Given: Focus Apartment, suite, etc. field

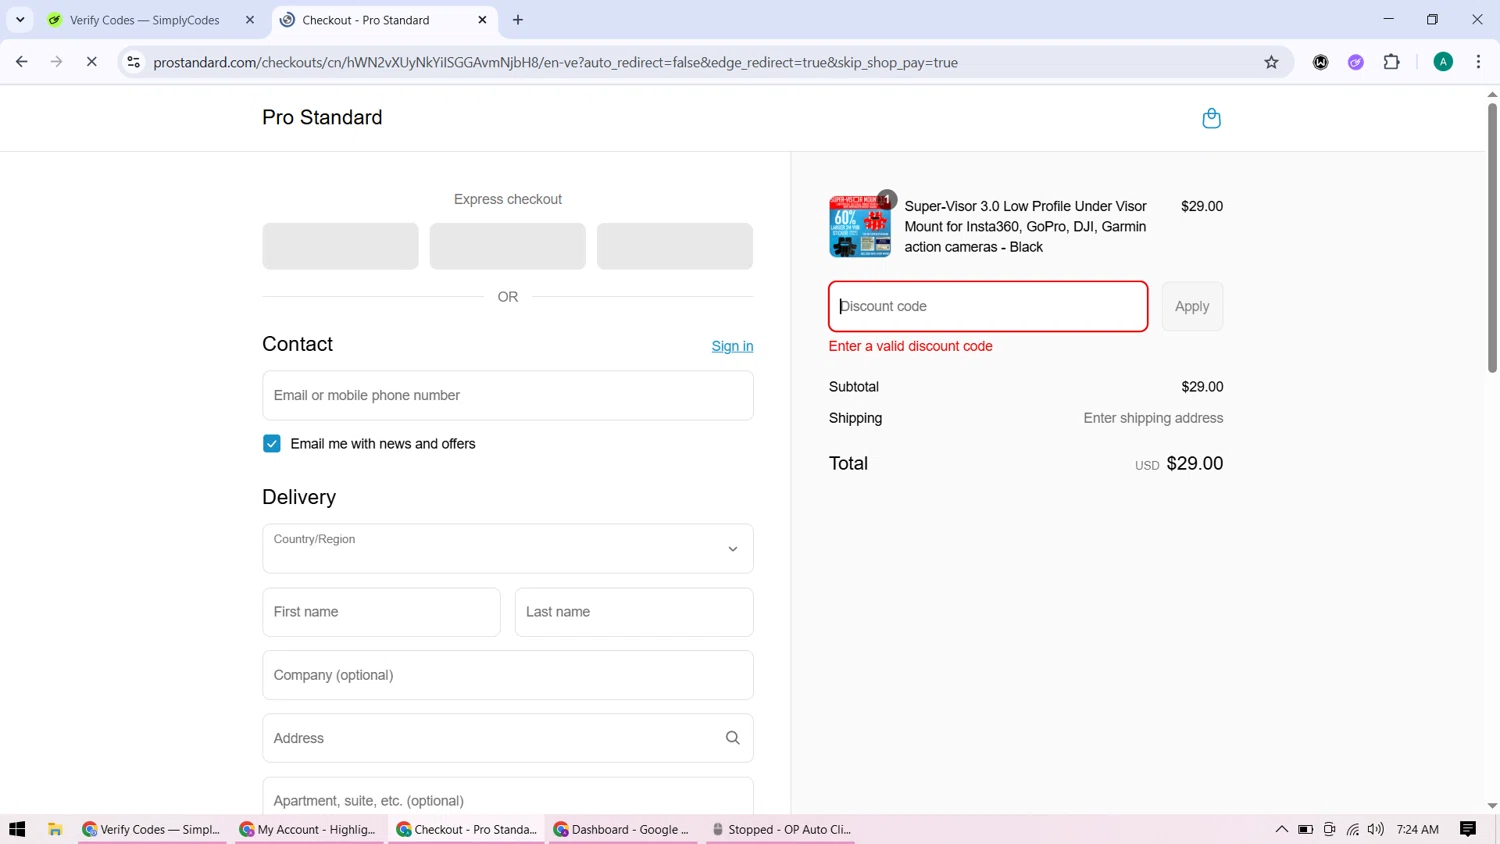Looking at the screenshot, I should [508, 798].
